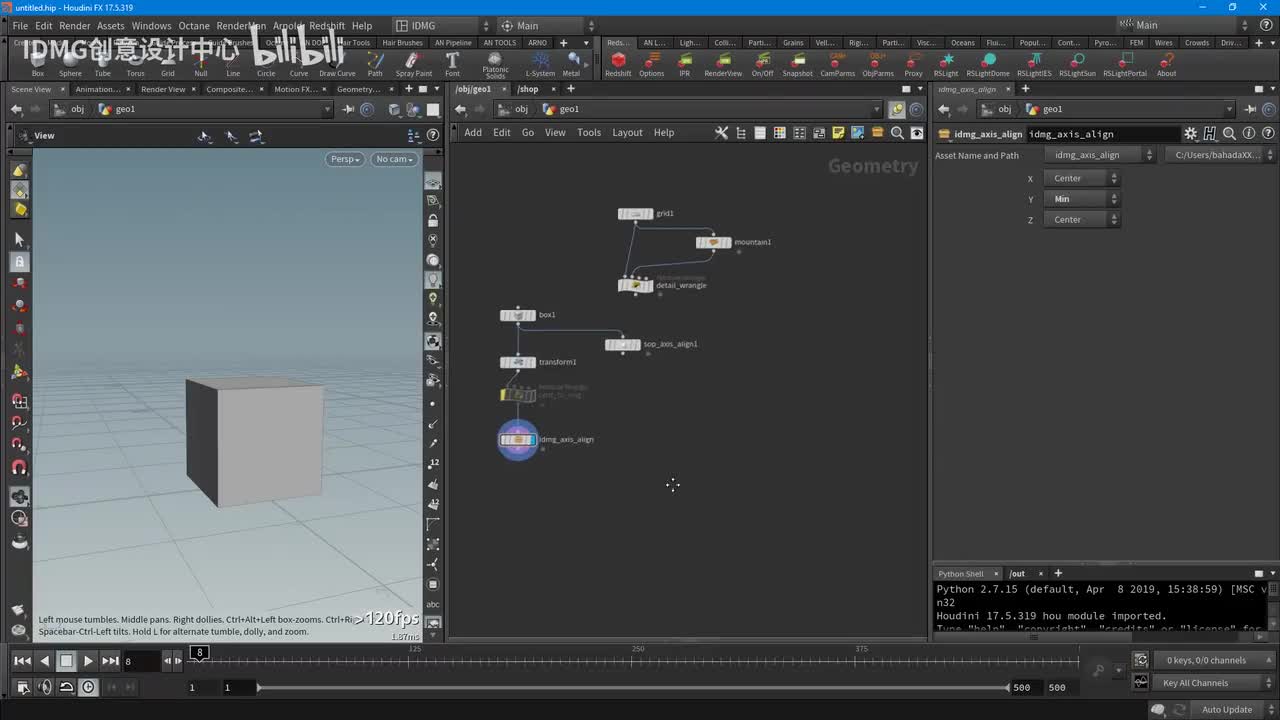Select the box1 node
The width and height of the screenshot is (1280, 720).
(518, 315)
